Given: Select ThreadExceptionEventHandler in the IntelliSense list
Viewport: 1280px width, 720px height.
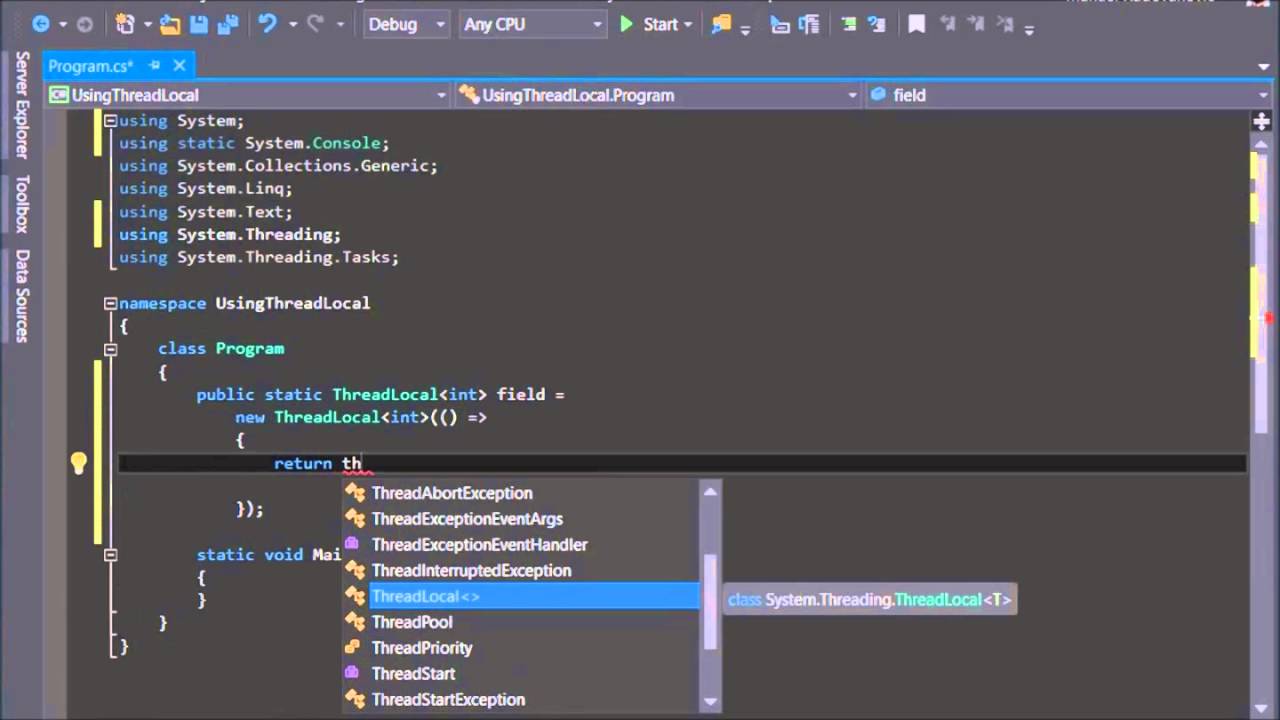Looking at the screenshot, I should point(521,545).
